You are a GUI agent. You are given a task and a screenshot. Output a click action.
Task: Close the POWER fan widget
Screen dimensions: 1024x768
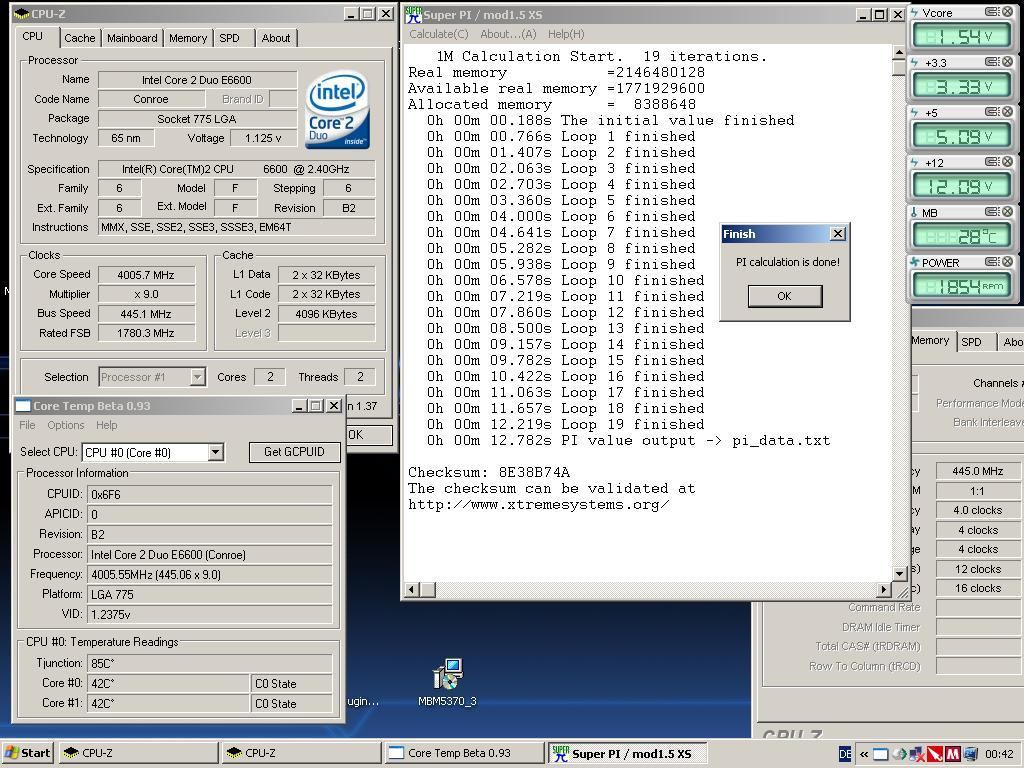1007,262
